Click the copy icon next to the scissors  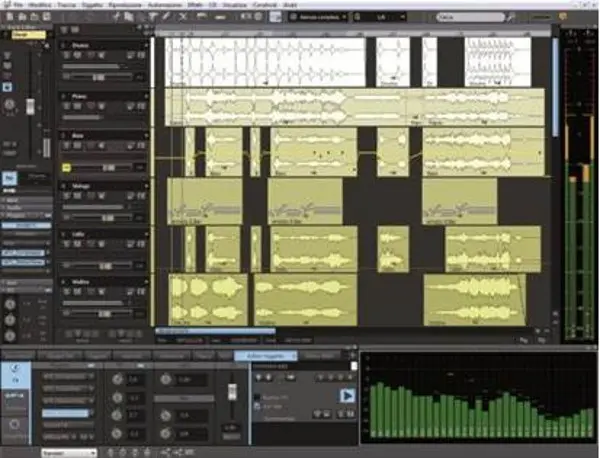pos(129,17)
